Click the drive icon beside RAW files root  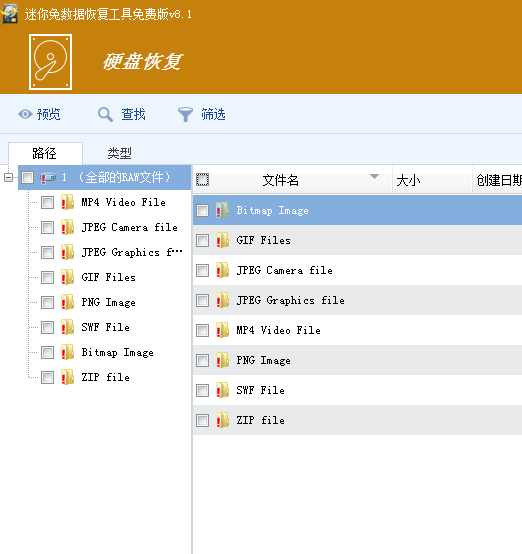tap(48, 177)
